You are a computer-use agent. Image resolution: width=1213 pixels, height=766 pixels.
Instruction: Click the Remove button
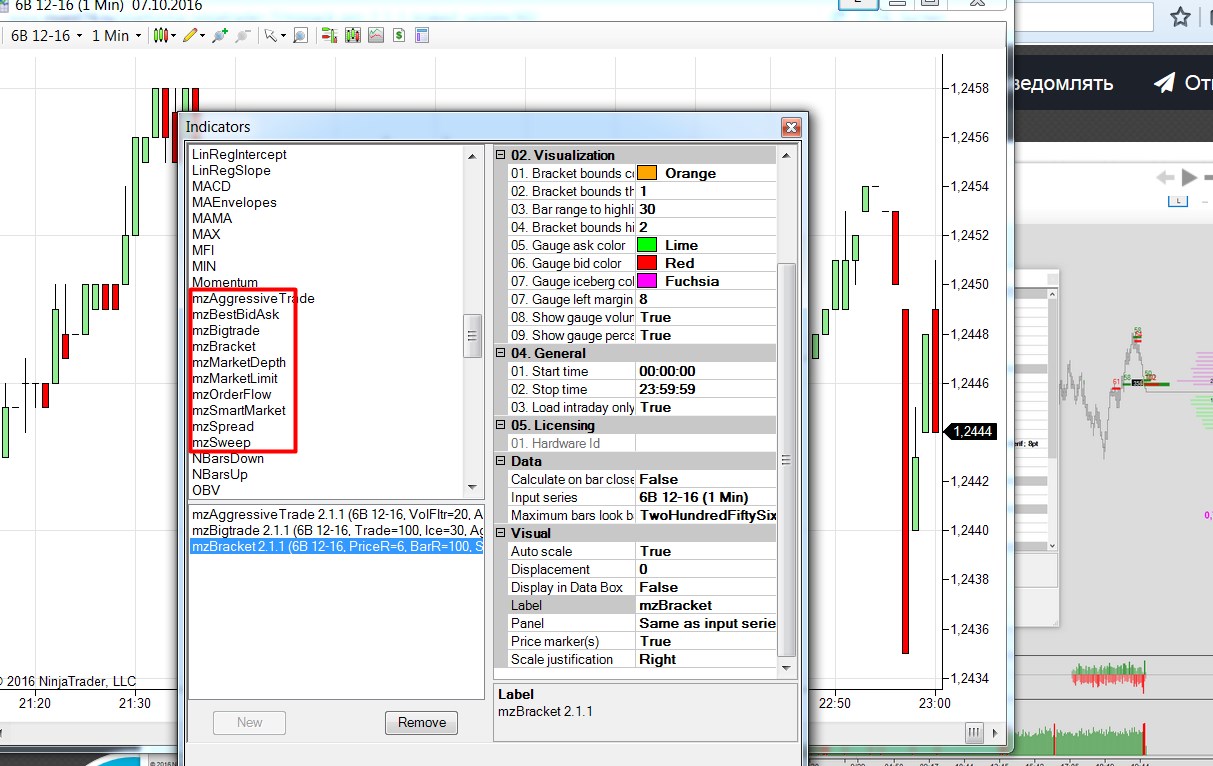click(421, 722)
